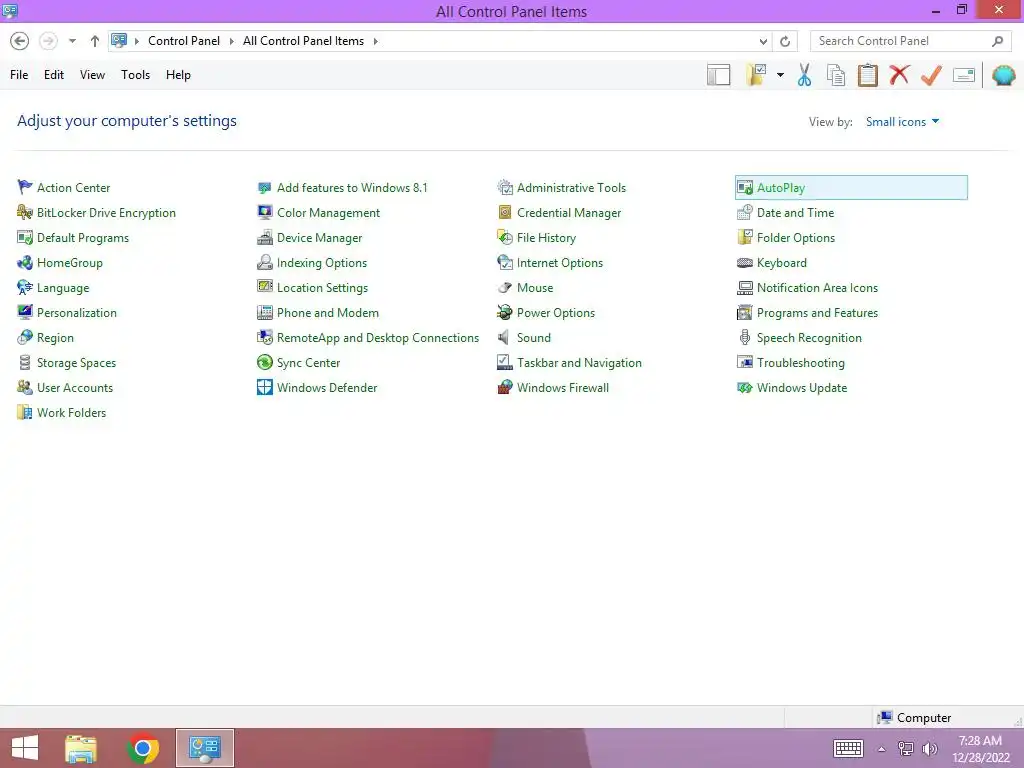Click the volume icon in system tray
The width and height of the screenshot is (1024, 768).
(930, 749)
